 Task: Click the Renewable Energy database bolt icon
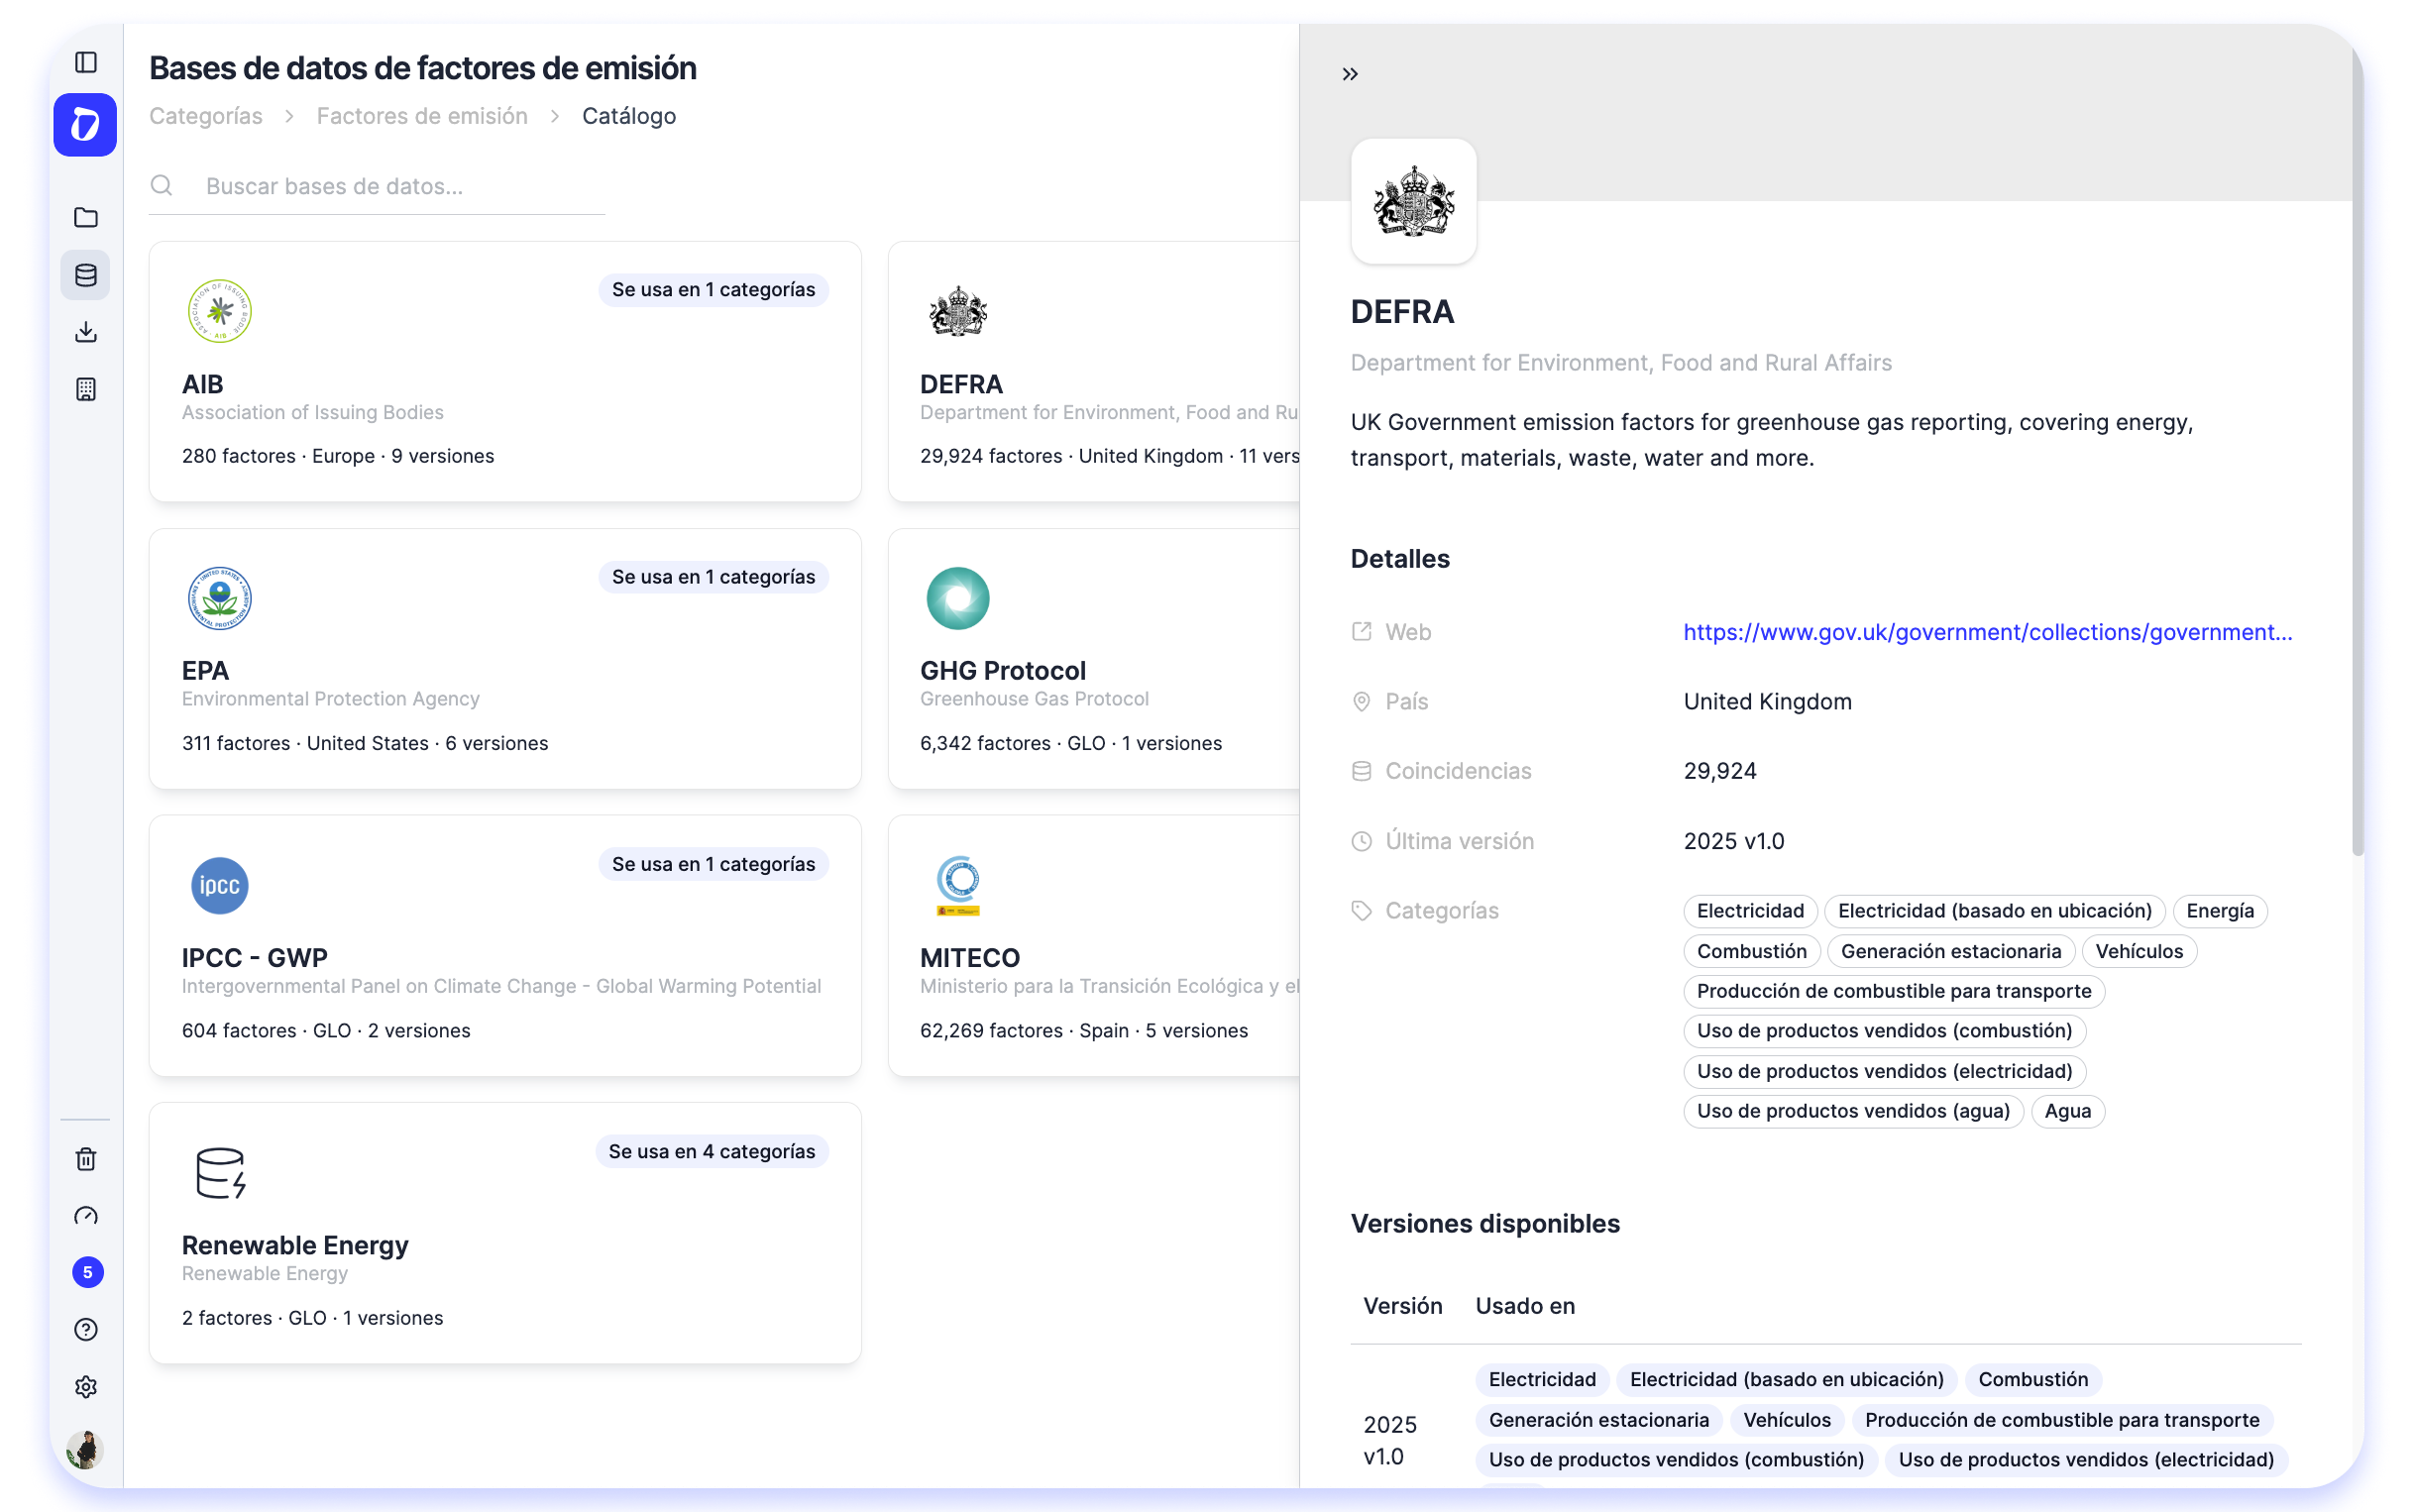click(220, 1173)
